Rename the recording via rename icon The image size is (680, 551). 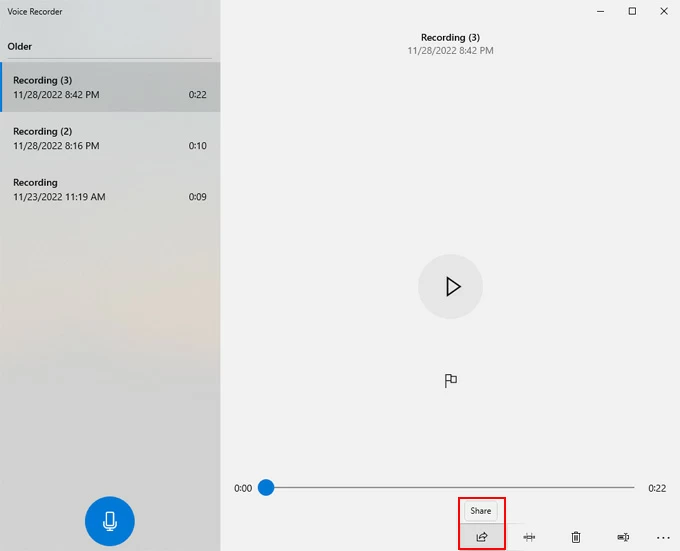[622, 537]
